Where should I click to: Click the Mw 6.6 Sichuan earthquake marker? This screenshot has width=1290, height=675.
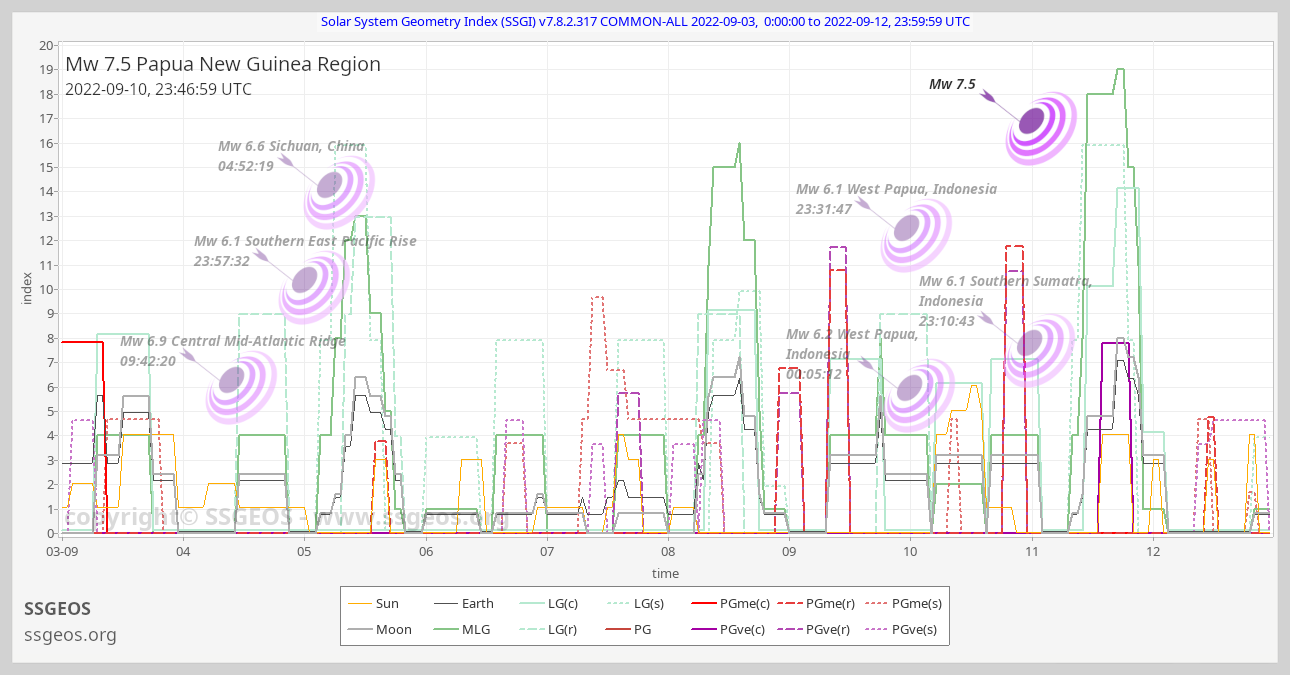pyautogui.click(x=331, y=186)
